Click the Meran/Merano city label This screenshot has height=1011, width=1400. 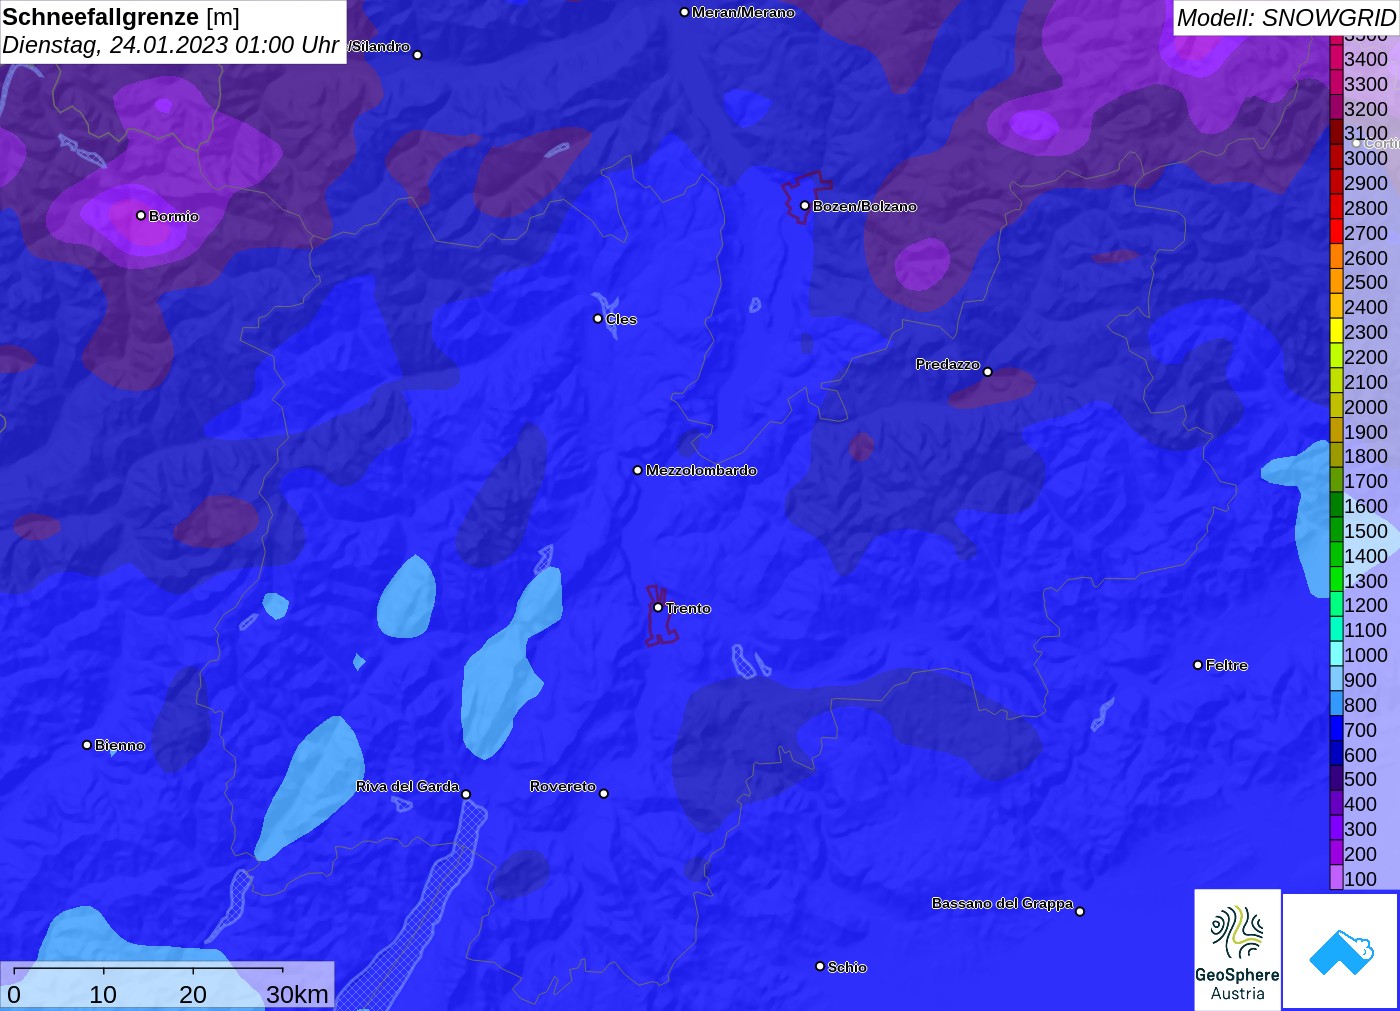click(x=743, y=12)
